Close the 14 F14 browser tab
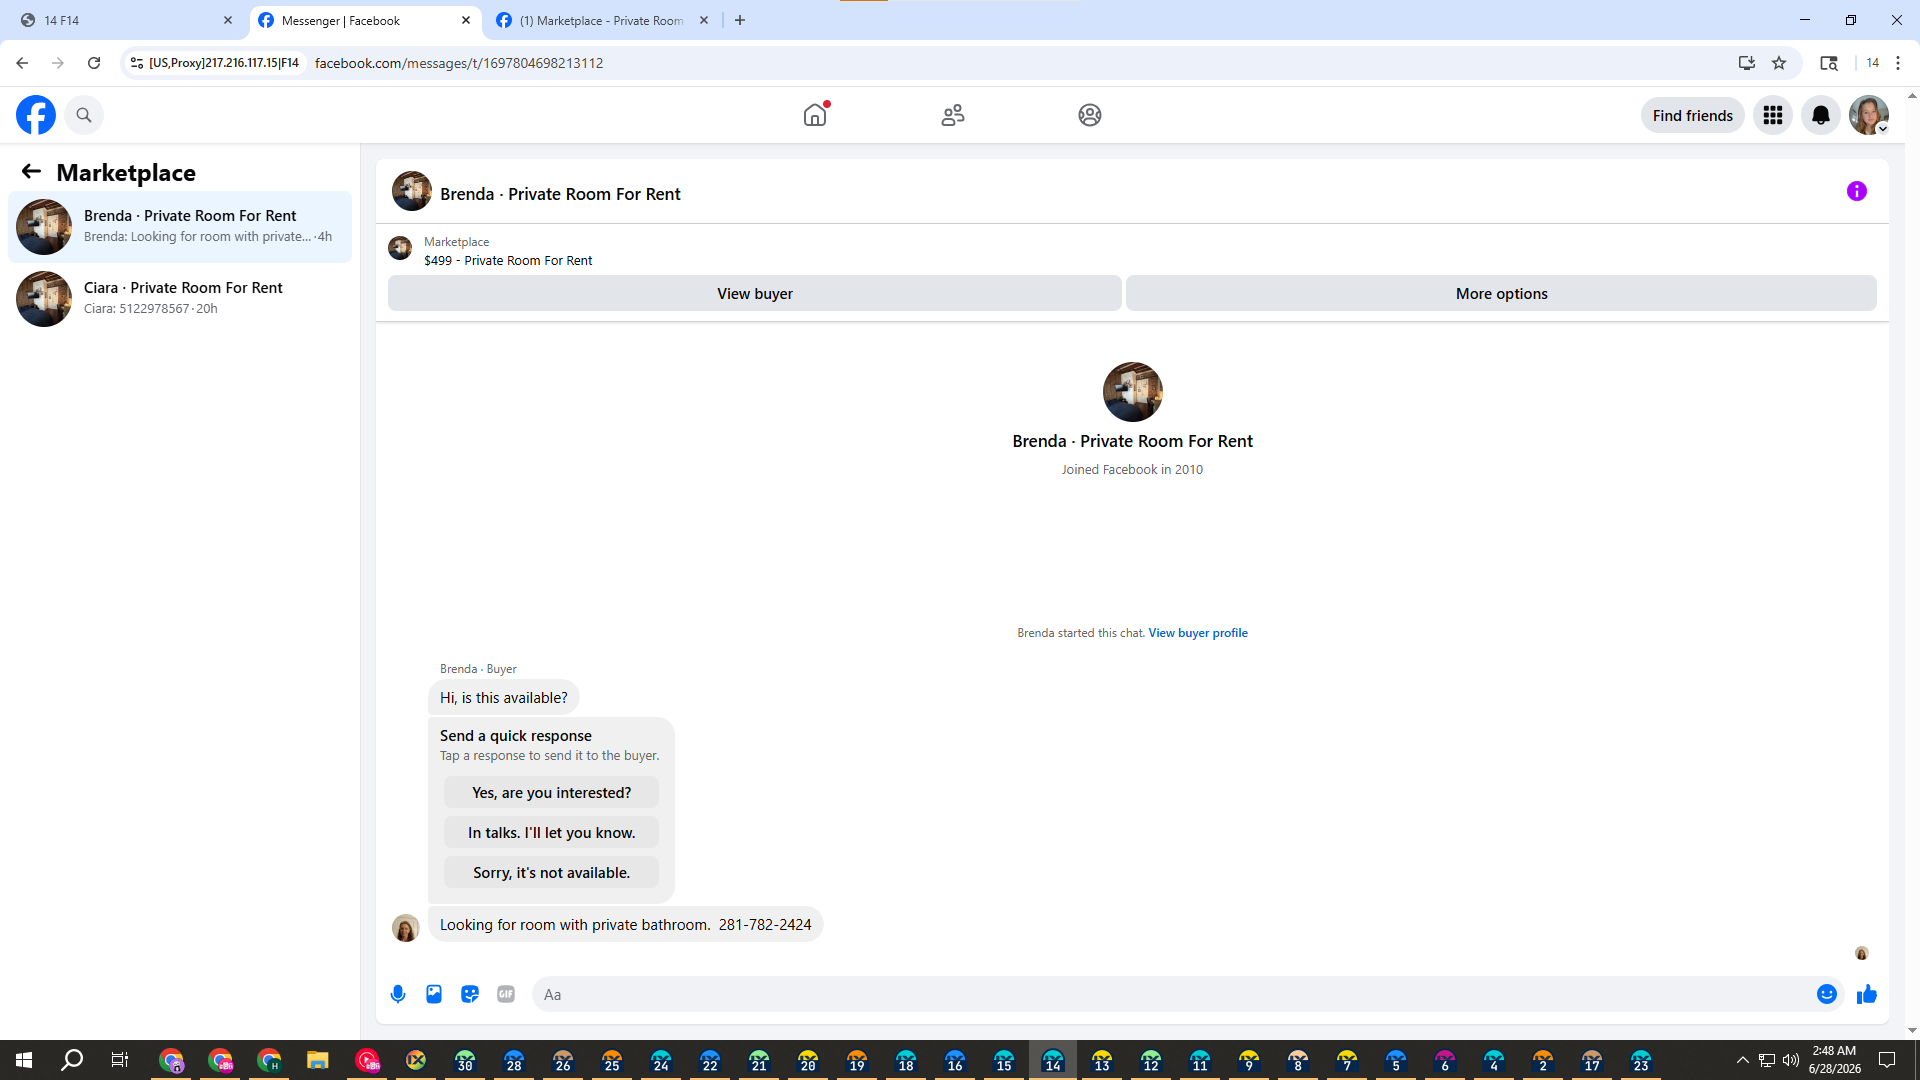Viewport: 1920px width, 1080px height. (228, 20)
